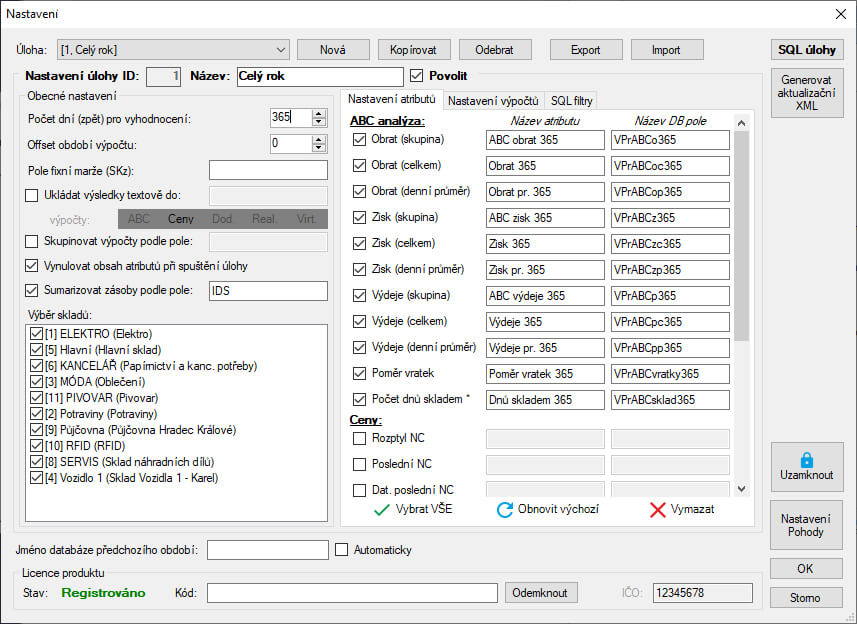Click the green checkmark Vybrat VŠE icon
The image size is (857, 624).
(x=381, y=509)
